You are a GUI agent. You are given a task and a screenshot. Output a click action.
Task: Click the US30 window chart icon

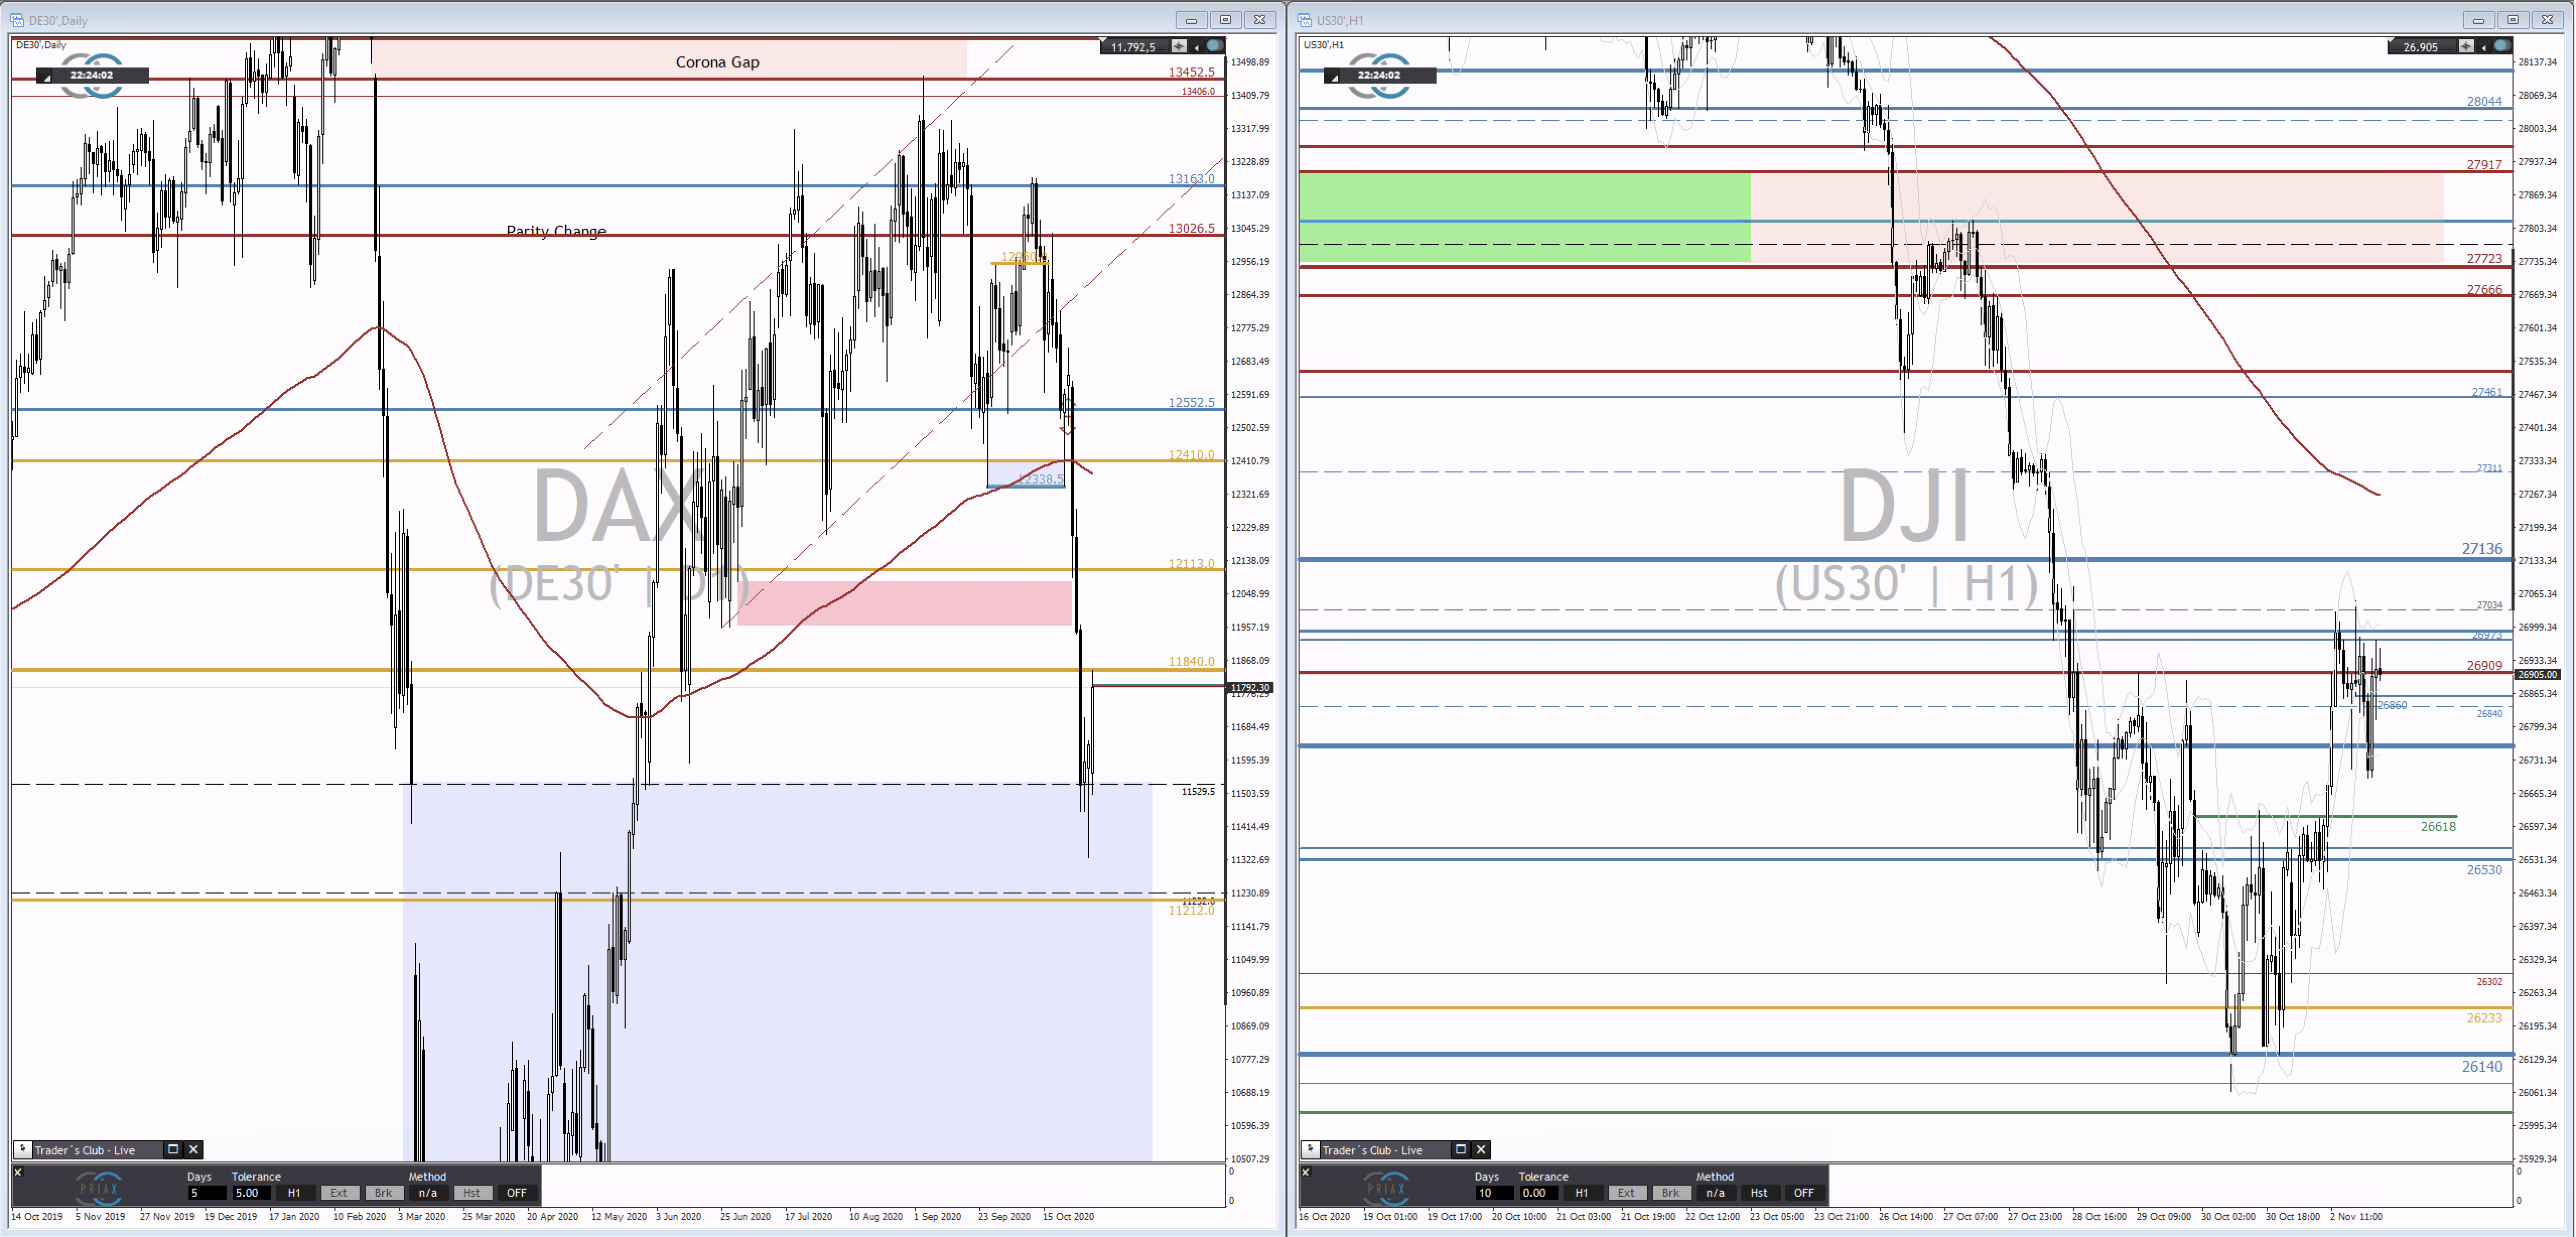click(x=1305, y=20)
